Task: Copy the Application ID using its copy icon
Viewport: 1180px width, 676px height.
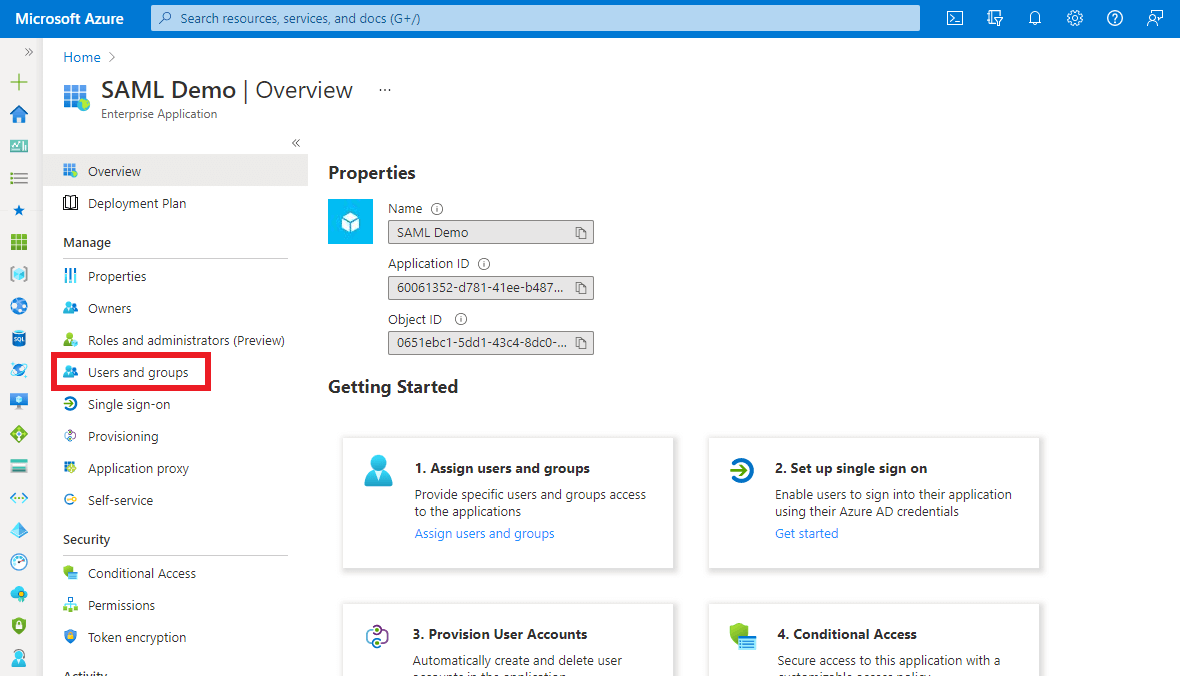Action: (x=580, y=287)
